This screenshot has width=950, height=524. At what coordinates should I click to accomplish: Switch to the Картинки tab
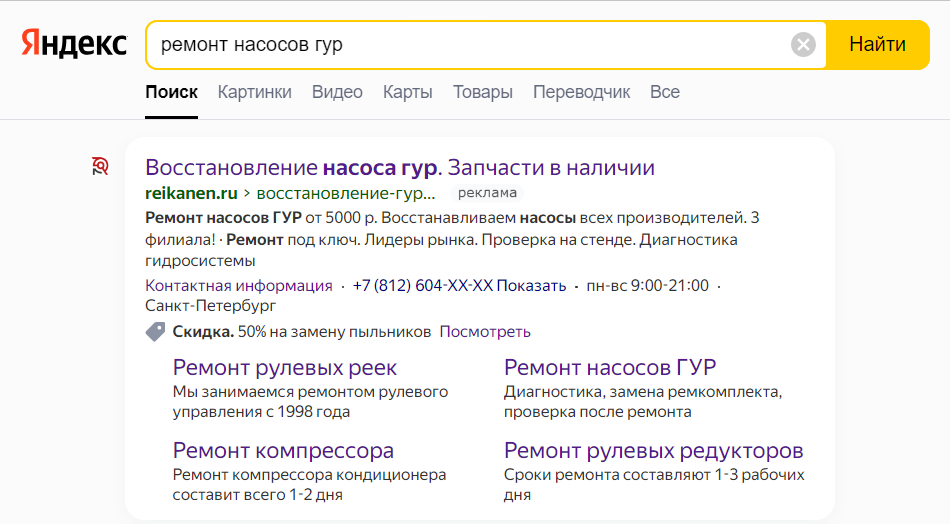(x=255, y=92)
